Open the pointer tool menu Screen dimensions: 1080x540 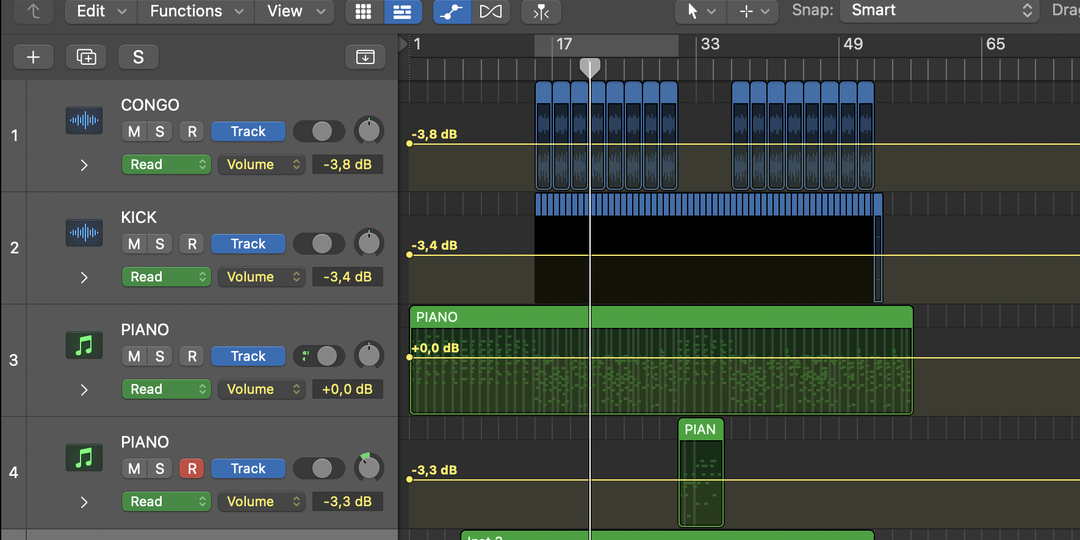[x=700, y=11]
